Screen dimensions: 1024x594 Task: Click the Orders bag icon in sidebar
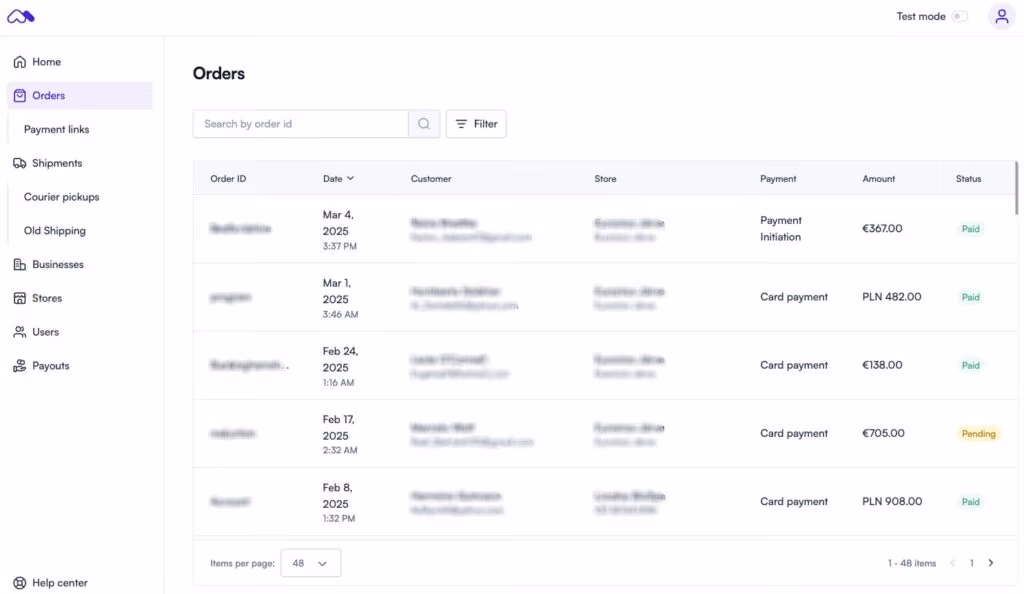[x=20, y=95]
